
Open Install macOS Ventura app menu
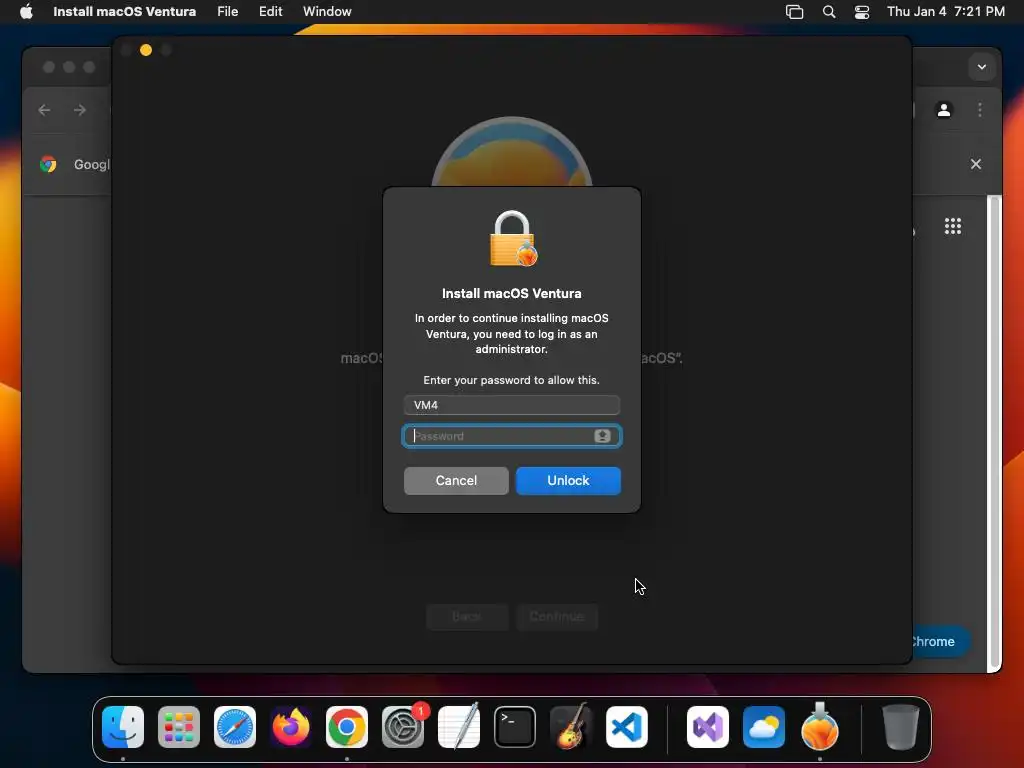pyautogui.click(x=124, y=11)
